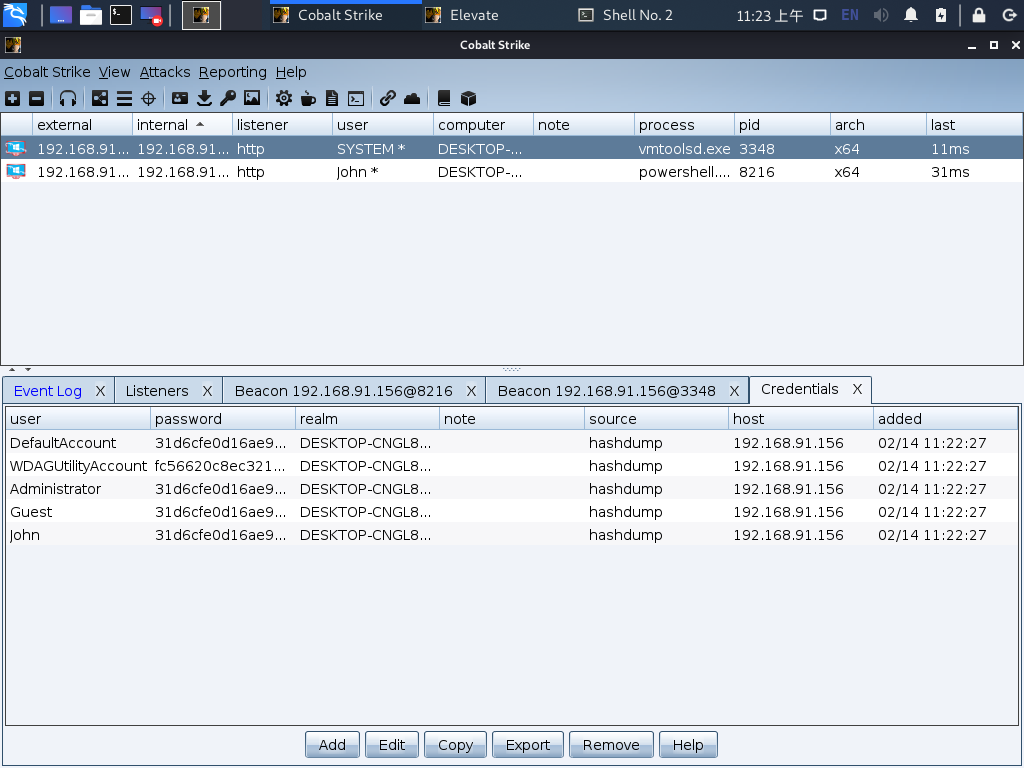Click the chain link host file icon

click(388, 98)
